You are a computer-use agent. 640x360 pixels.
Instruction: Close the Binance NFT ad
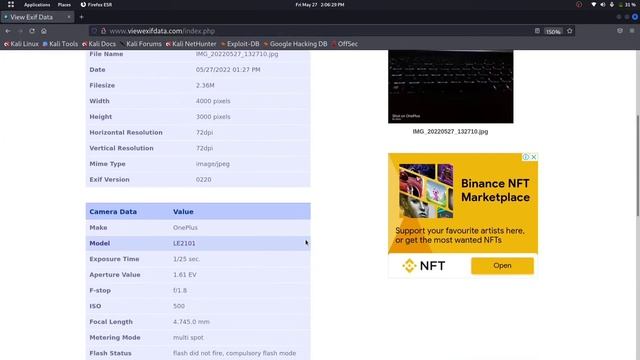(x=533, y=157)
